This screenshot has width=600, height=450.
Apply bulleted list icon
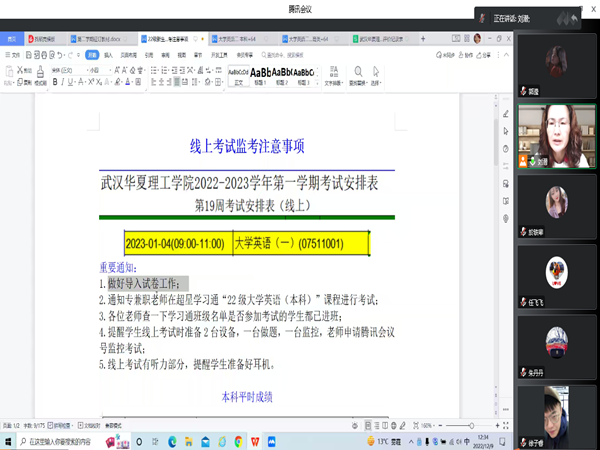pos(154,70)
